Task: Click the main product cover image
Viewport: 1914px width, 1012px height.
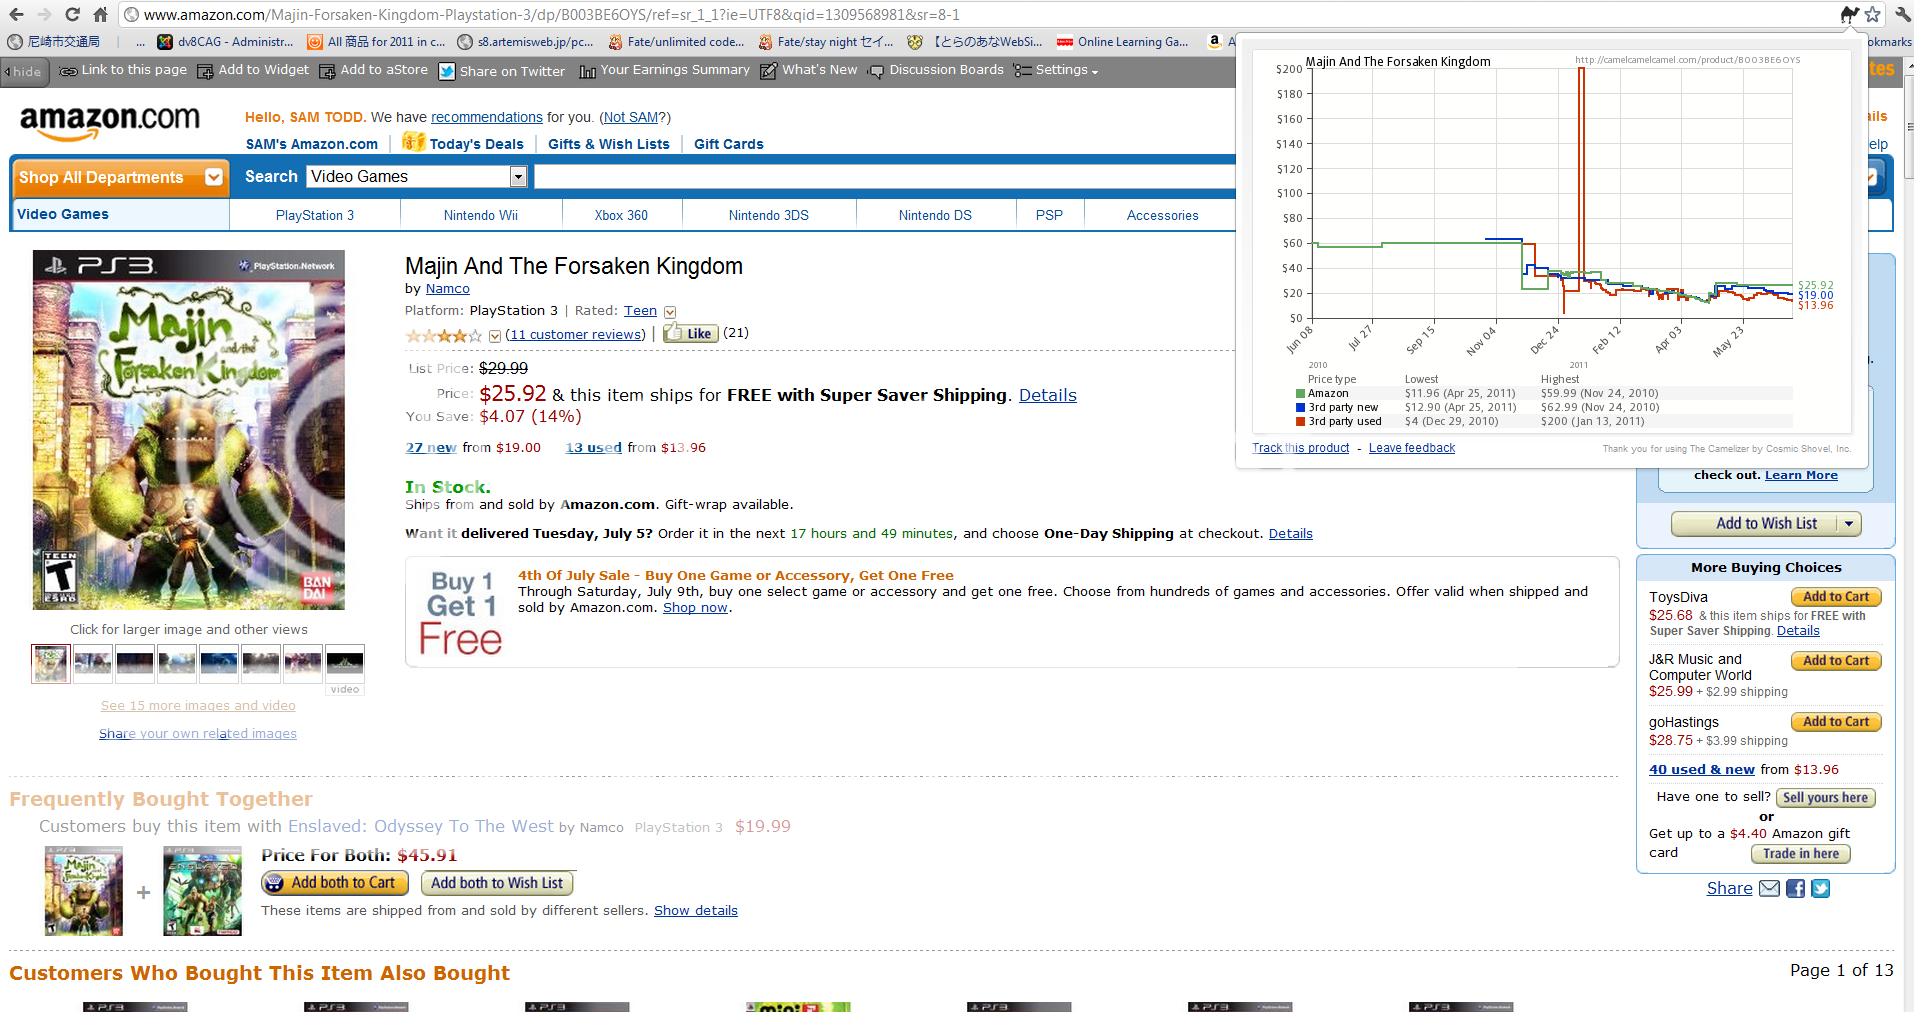Action: click(x=189, y=430)
